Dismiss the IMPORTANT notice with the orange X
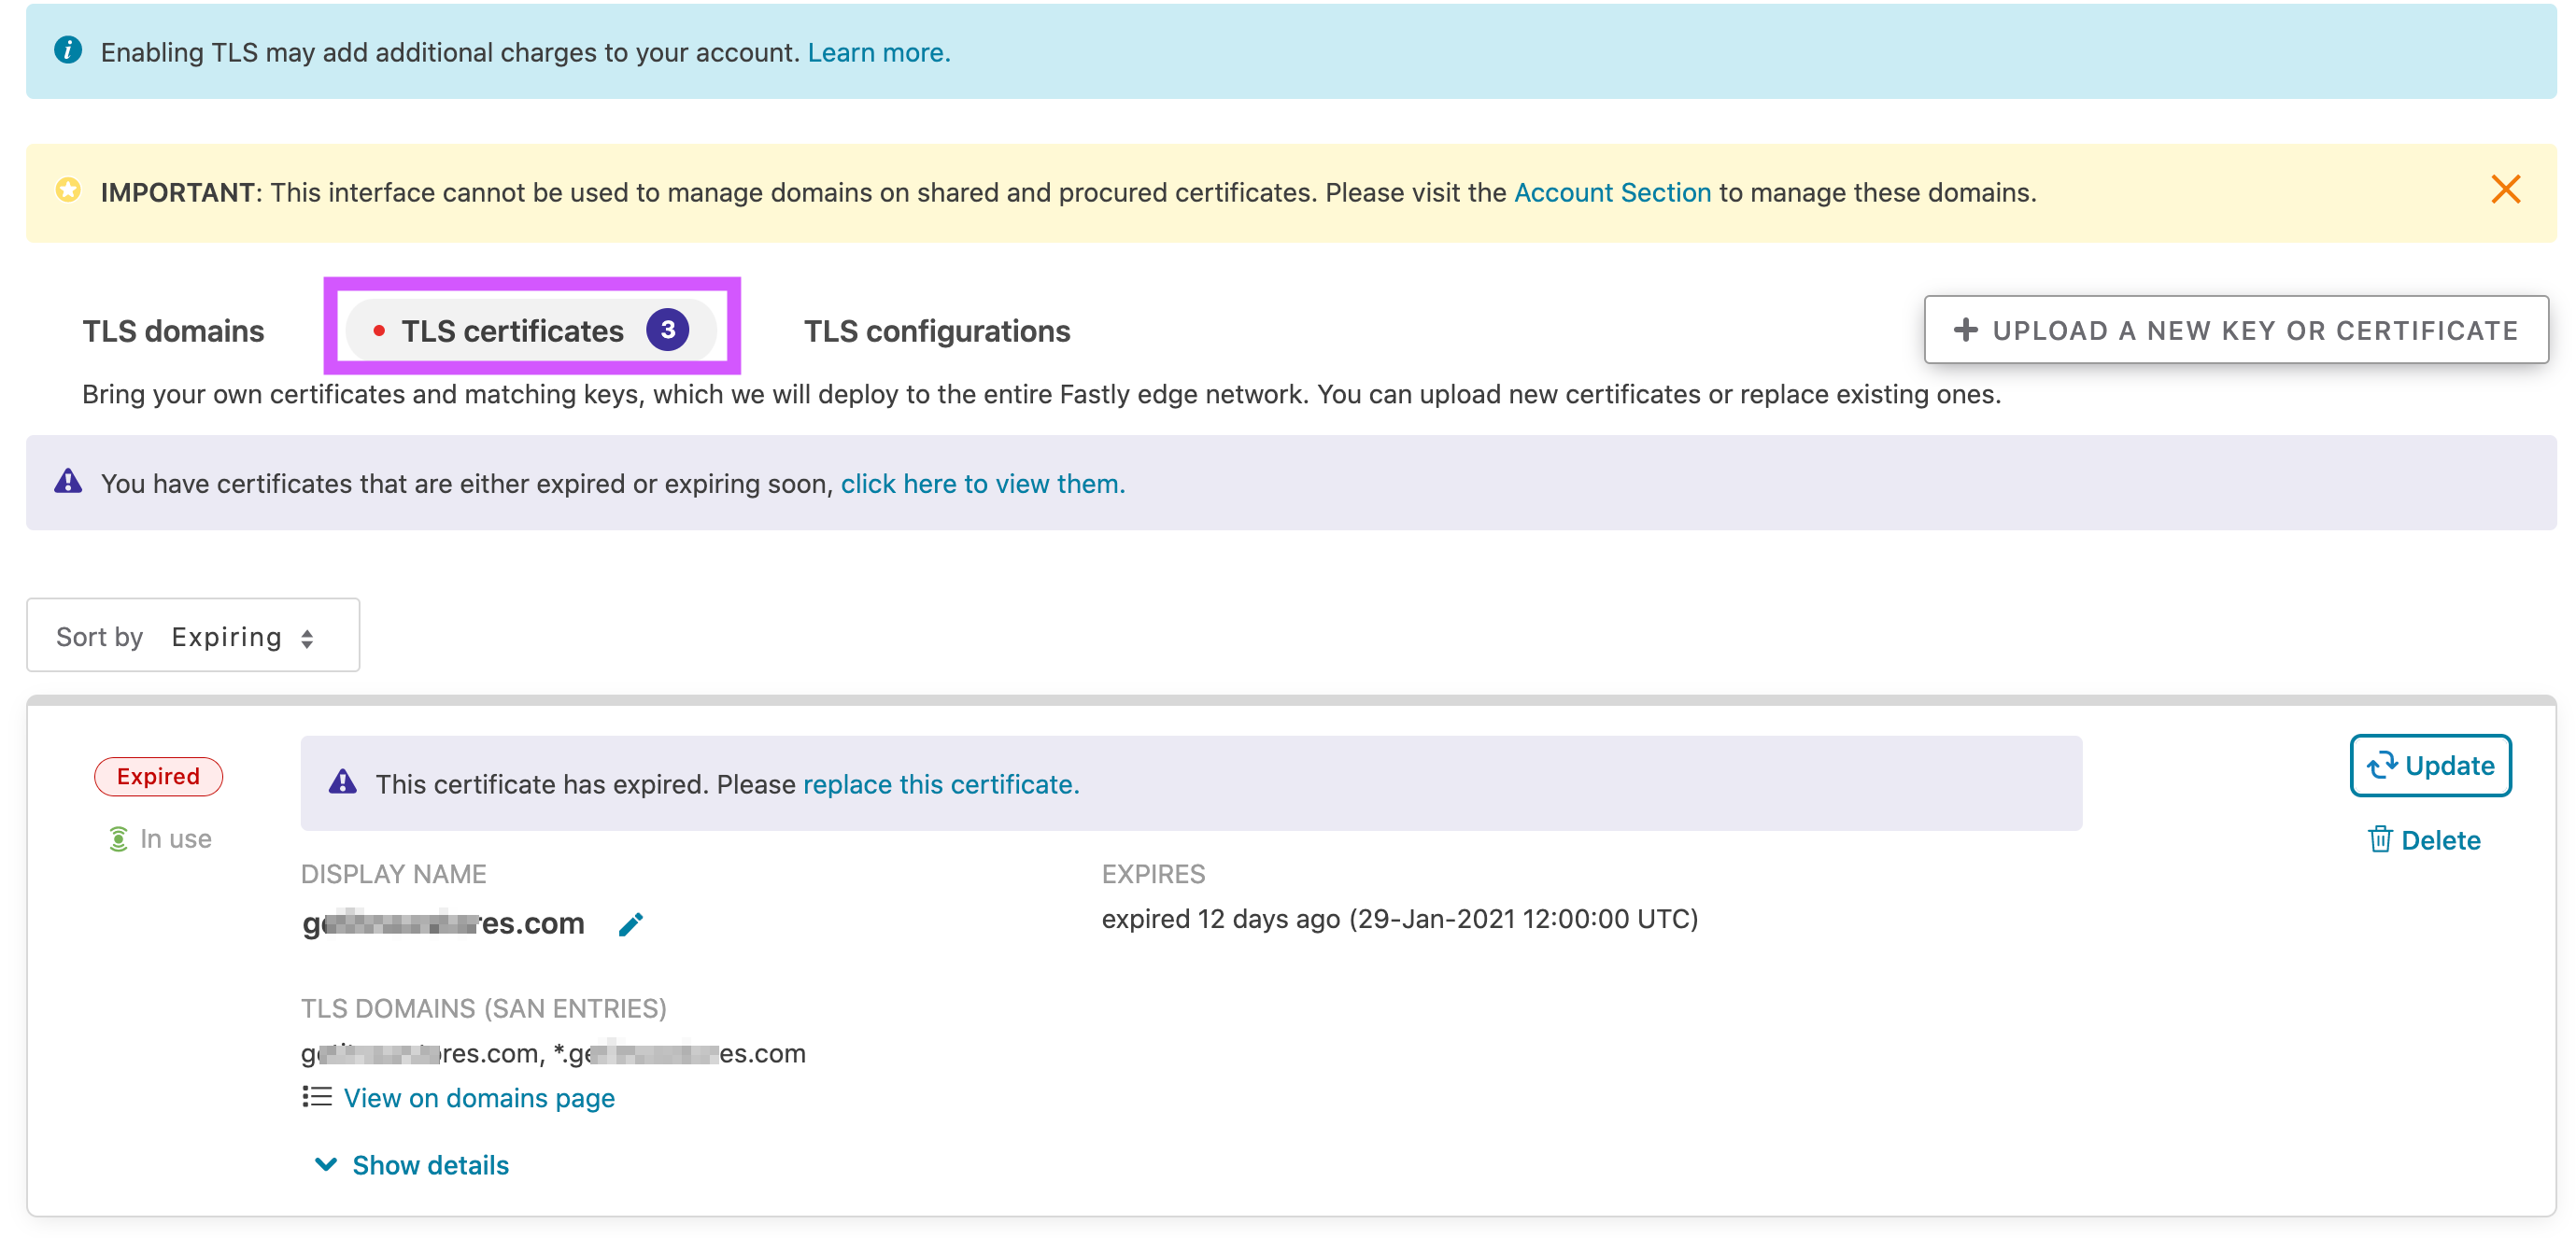Image resolution: width=2576 pixels, height=1238 pixels. pyautogui.click(x=2505, y=189)
